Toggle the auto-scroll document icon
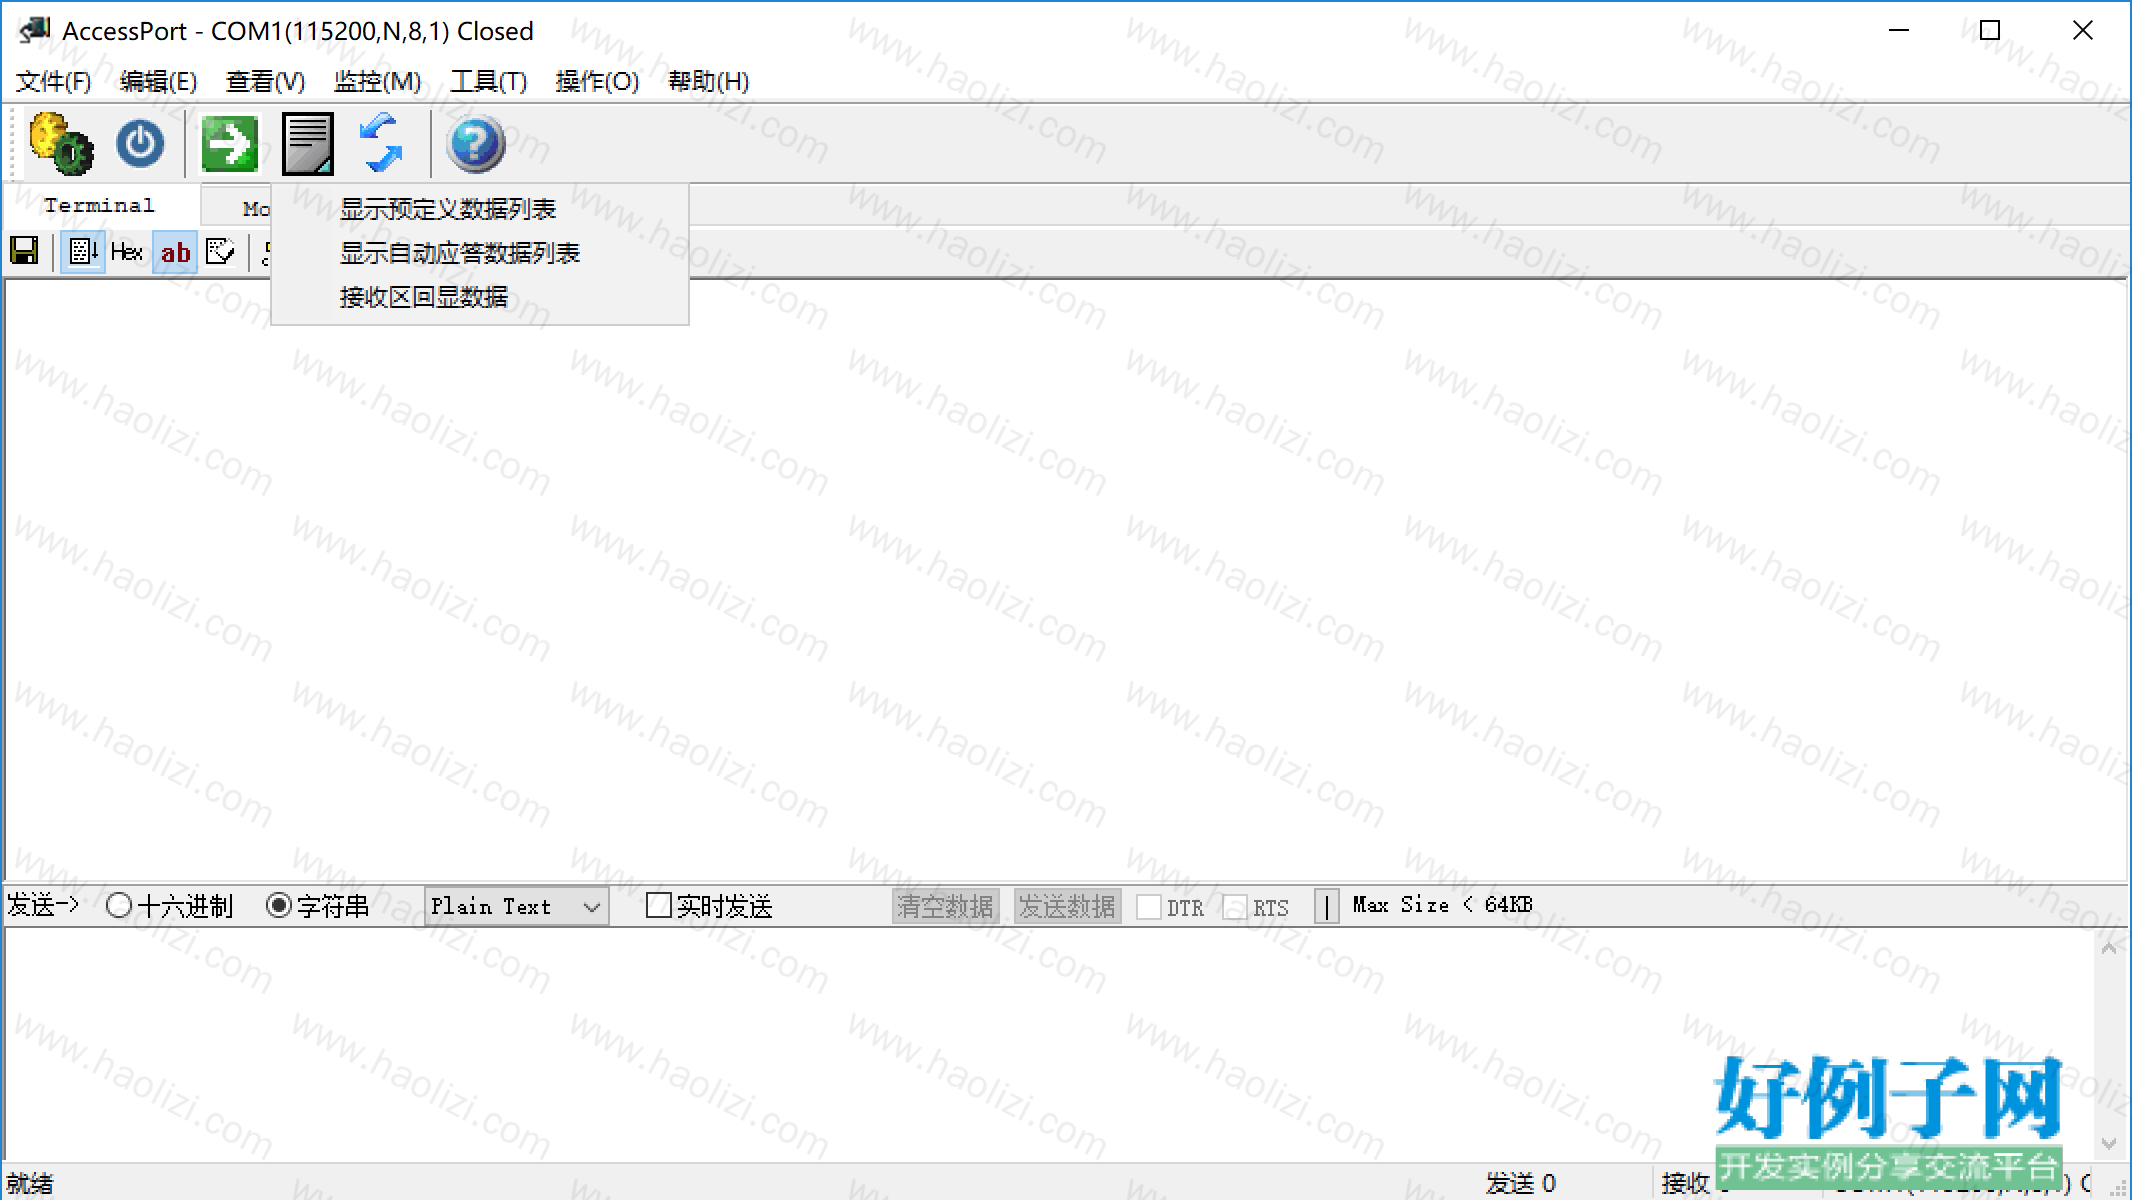 (x=83, y=251)
